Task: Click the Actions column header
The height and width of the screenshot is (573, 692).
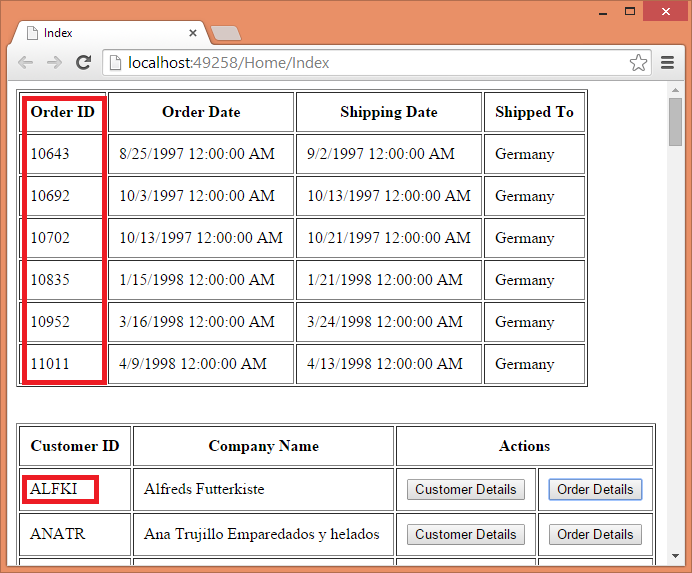Action: (524, 446)
